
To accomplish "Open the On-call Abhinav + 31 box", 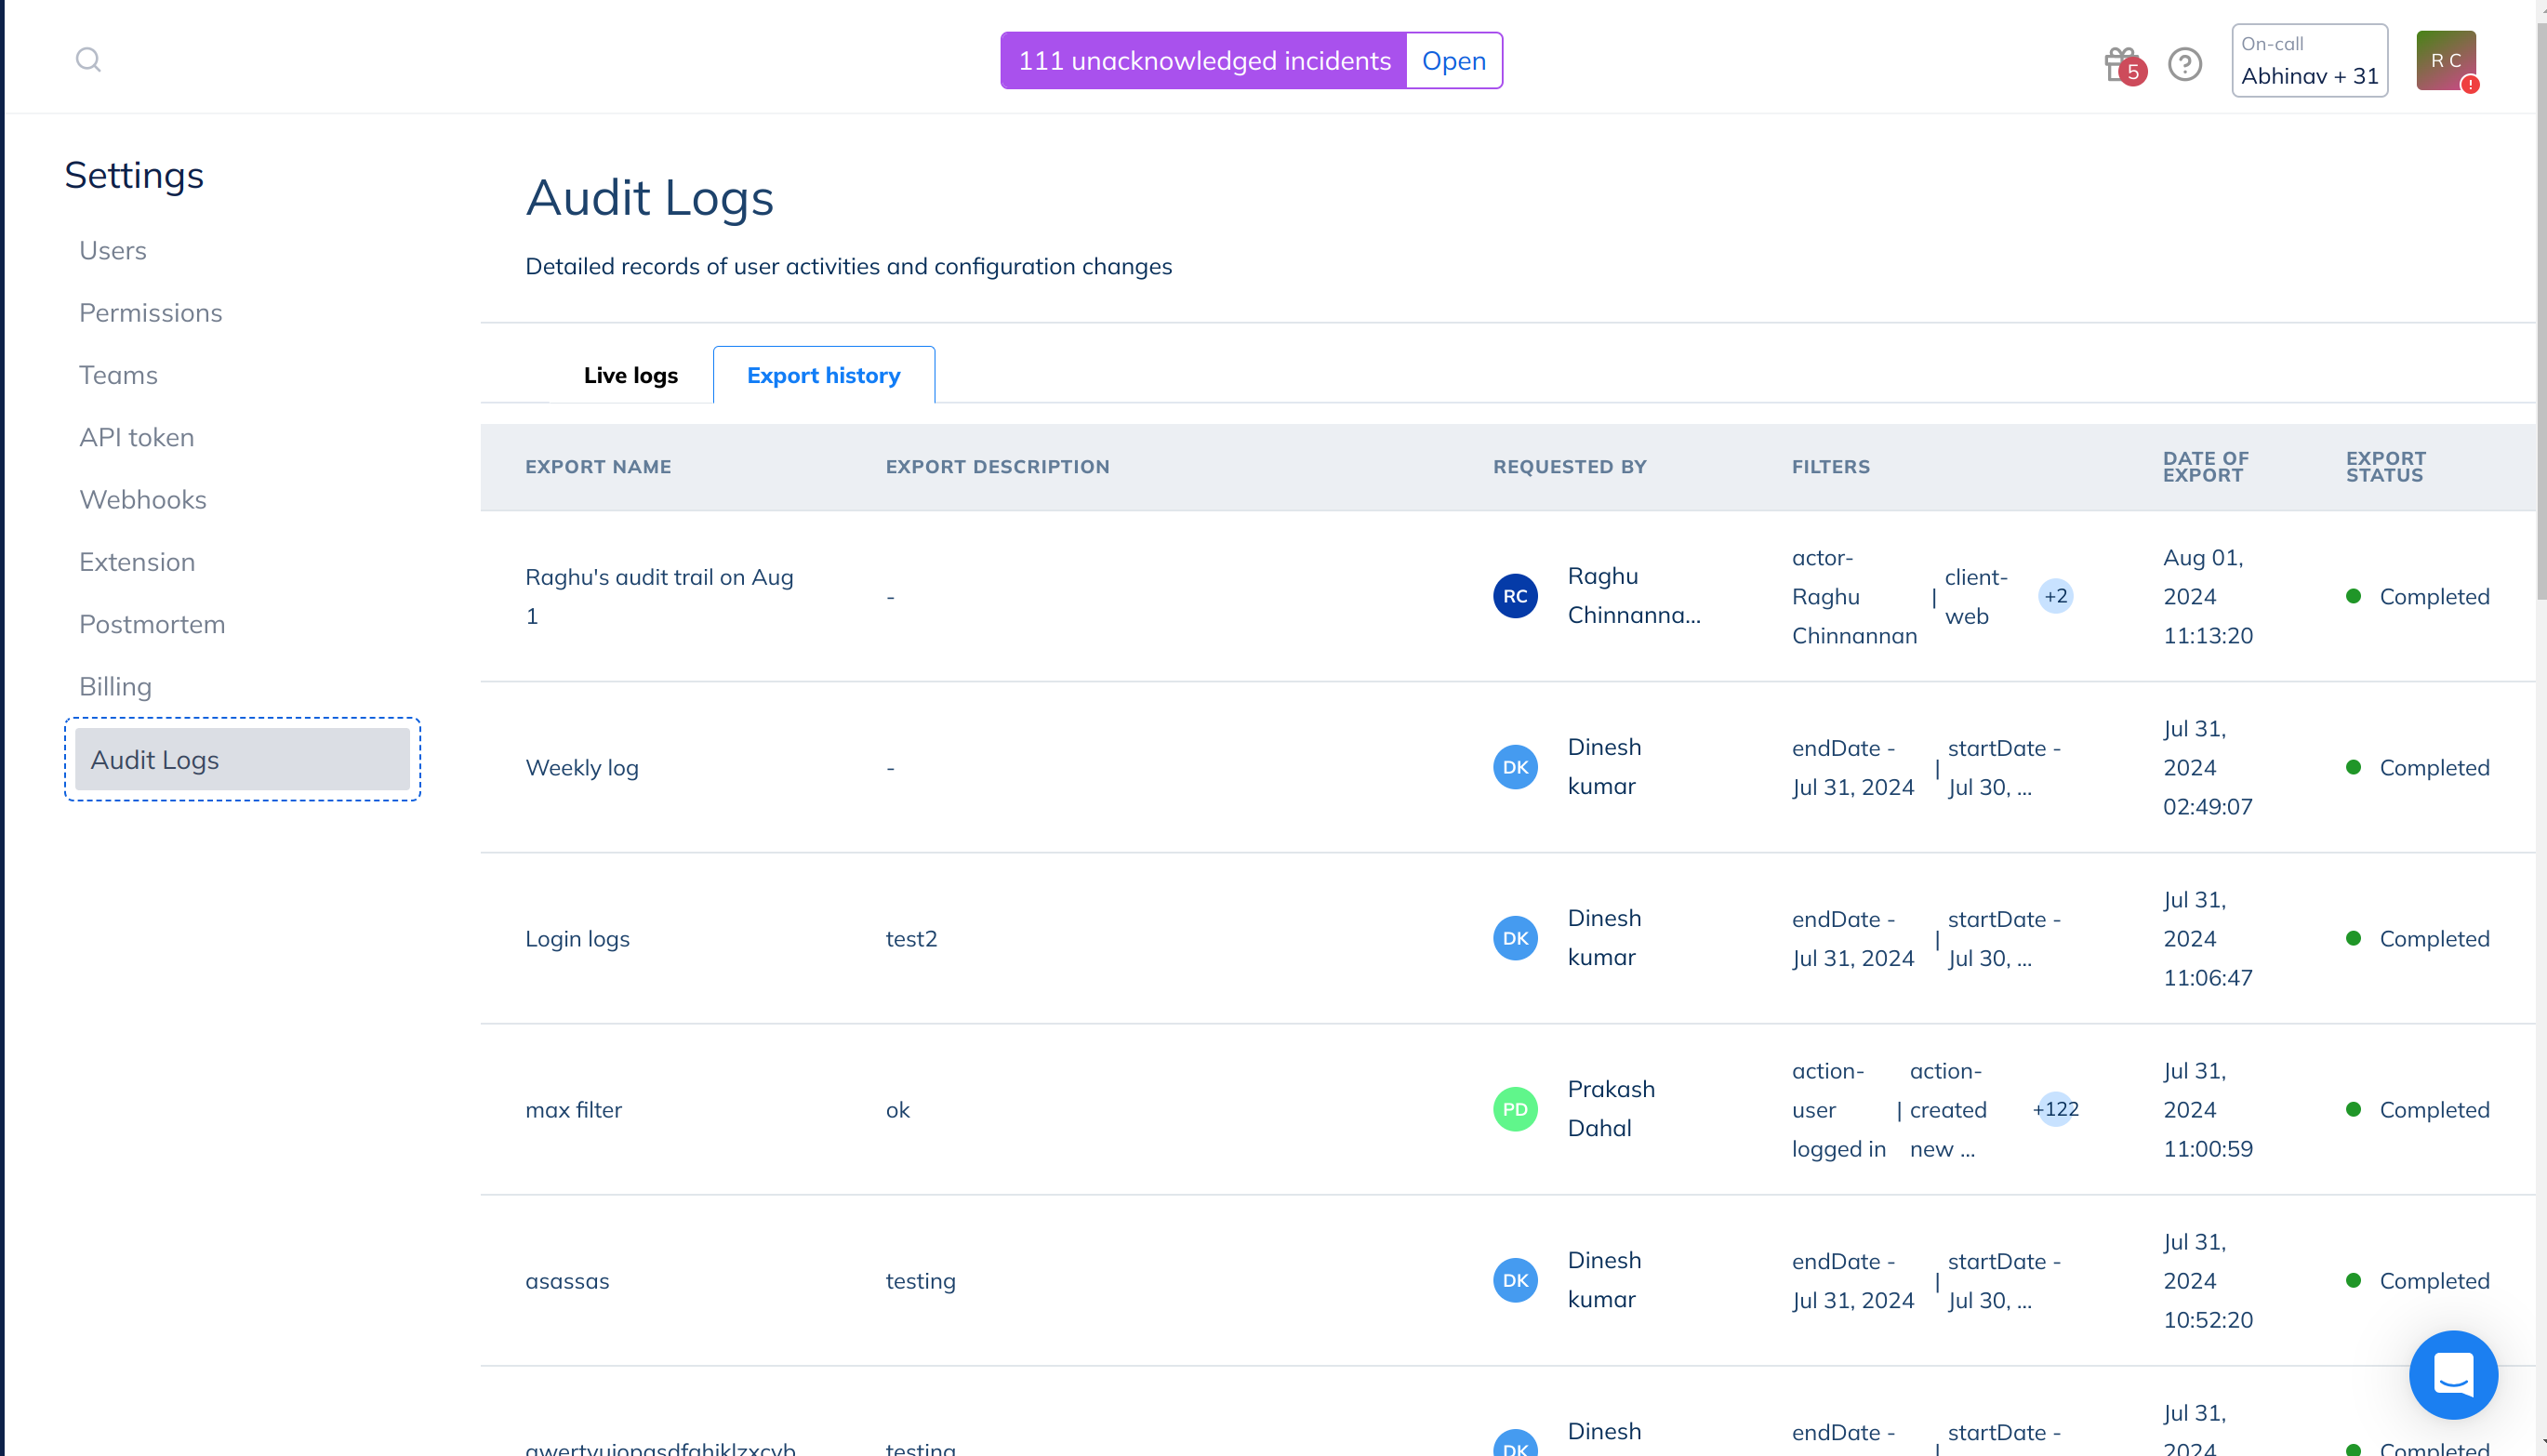I will tap(2309, 60).
